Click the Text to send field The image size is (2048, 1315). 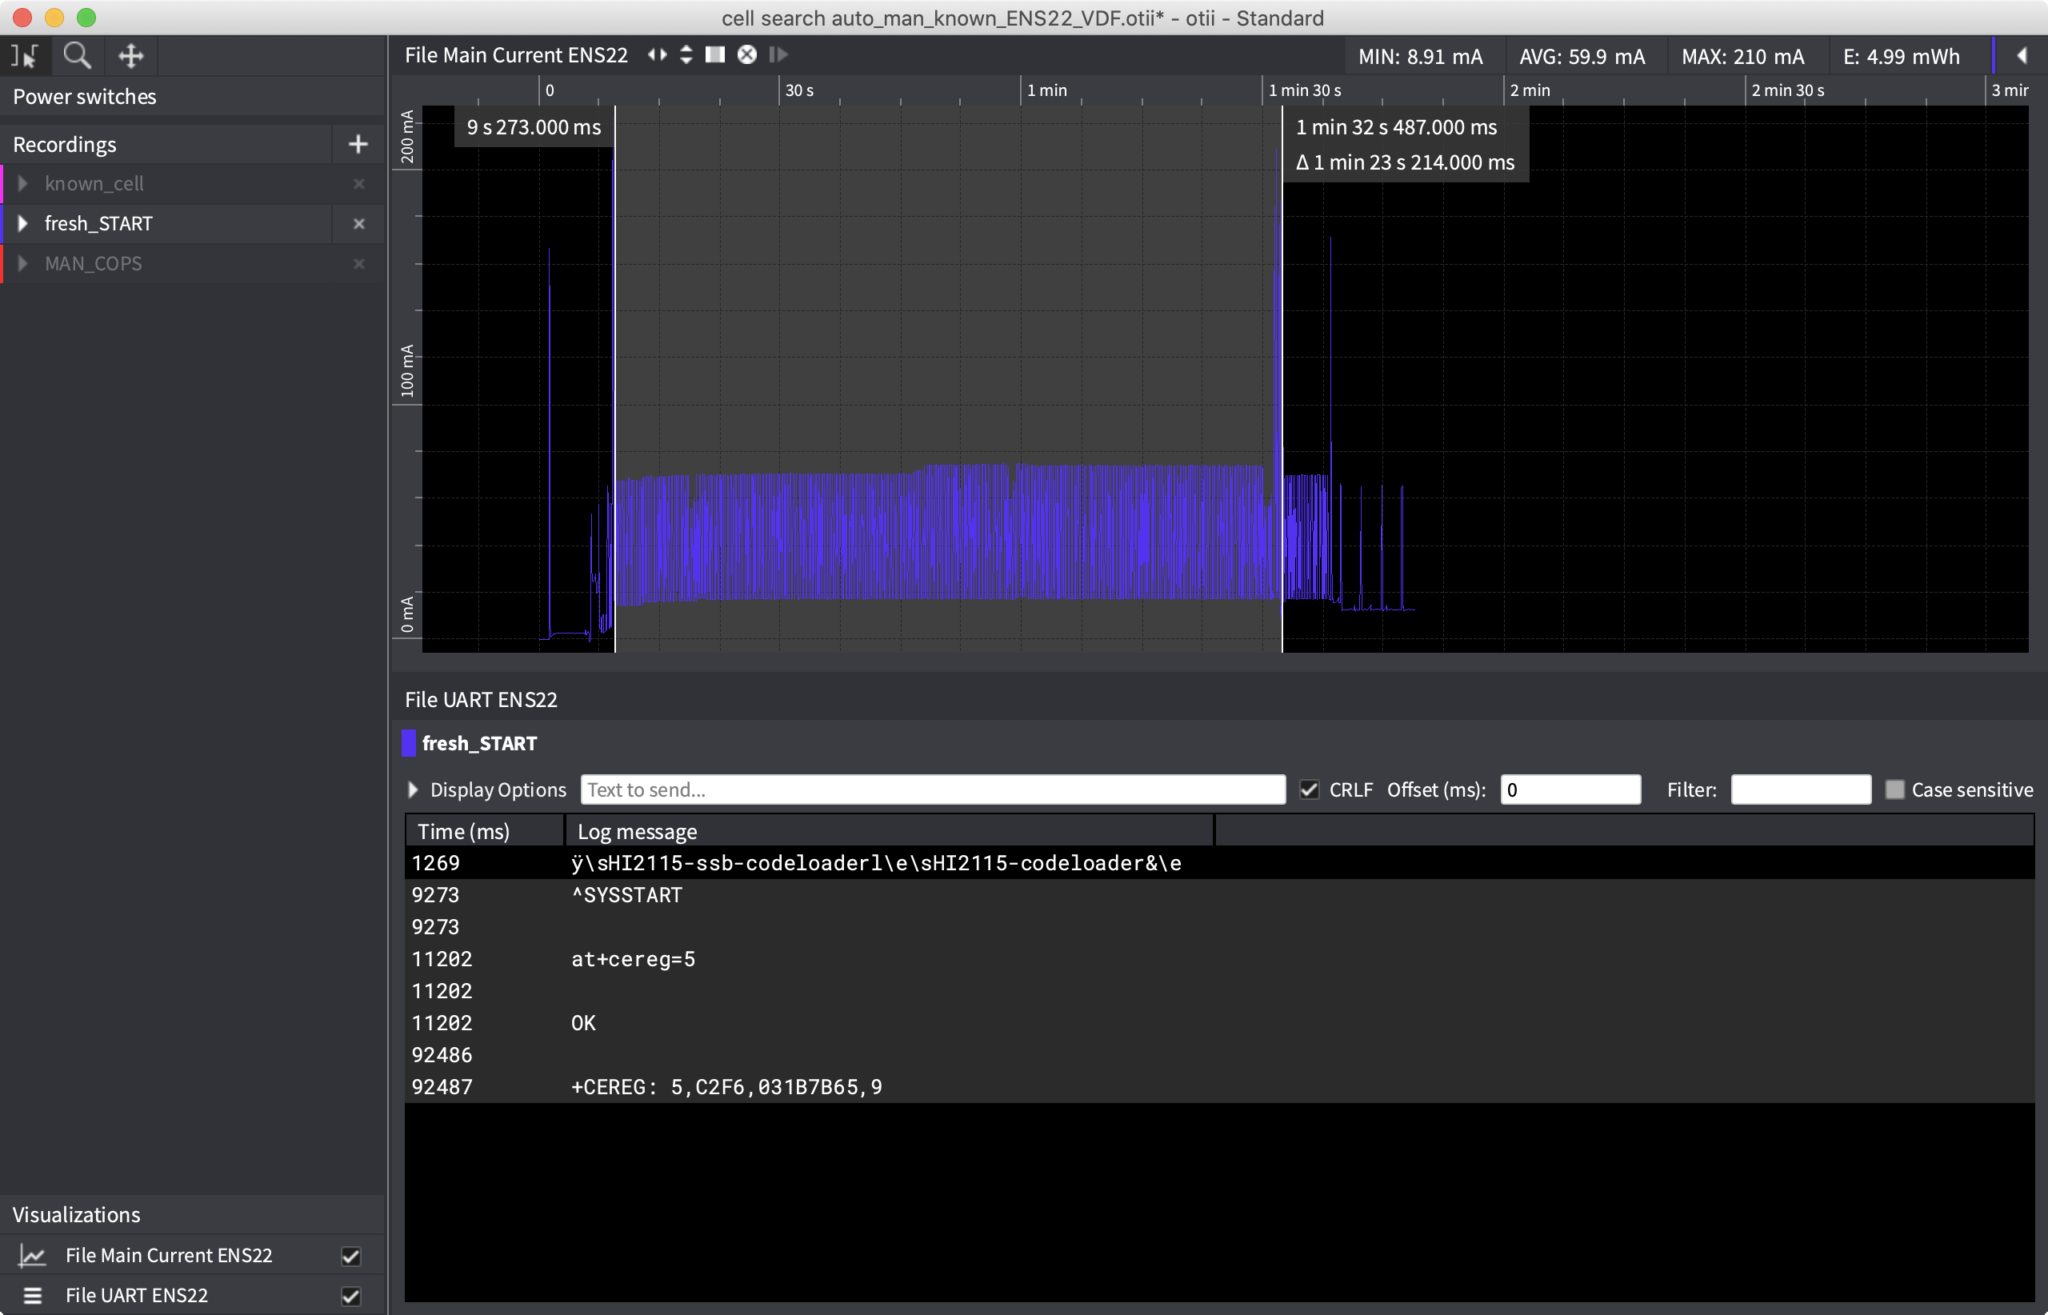coord(932,790)
